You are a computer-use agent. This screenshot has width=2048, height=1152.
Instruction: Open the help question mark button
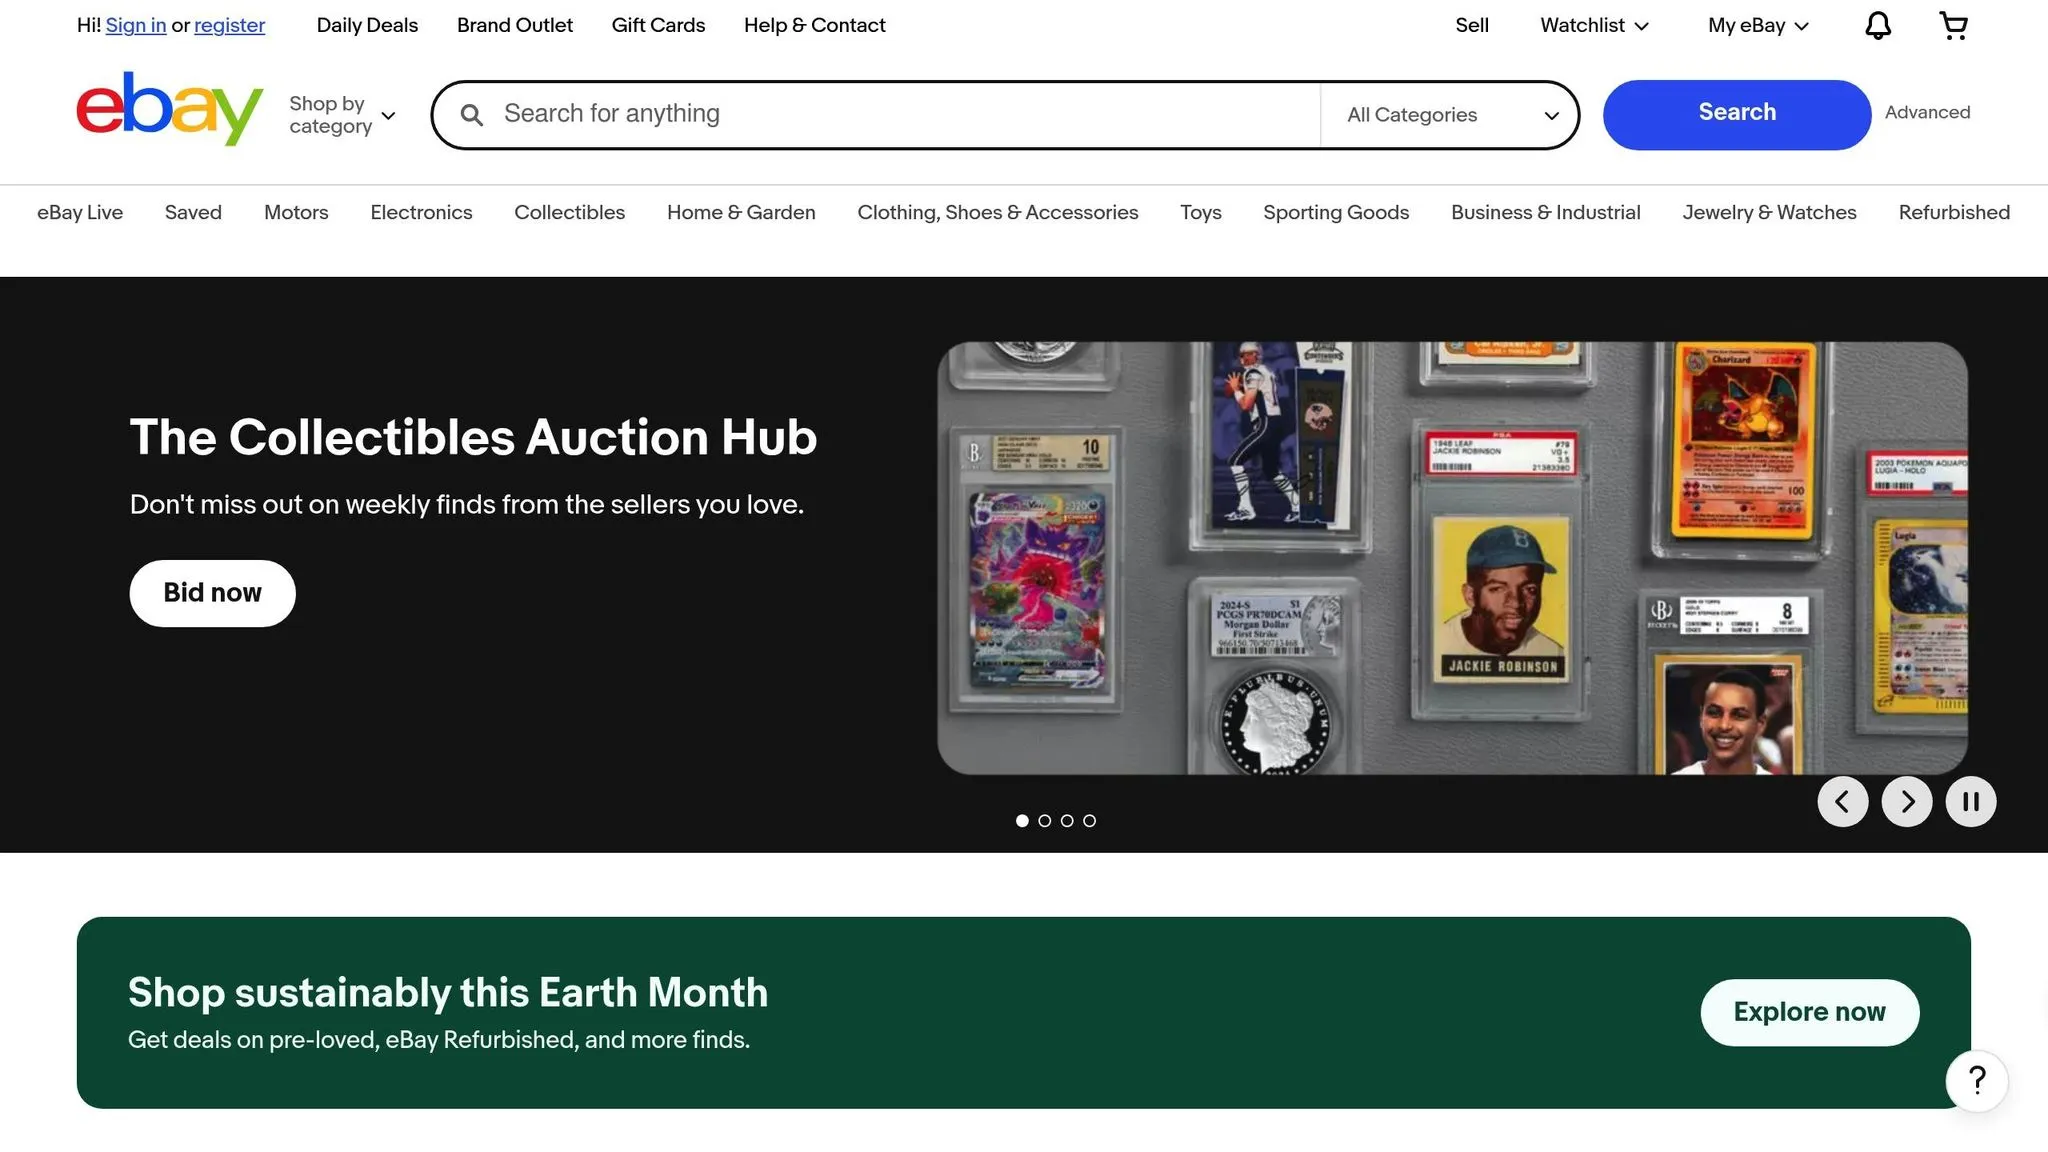coord(1976,1080)
